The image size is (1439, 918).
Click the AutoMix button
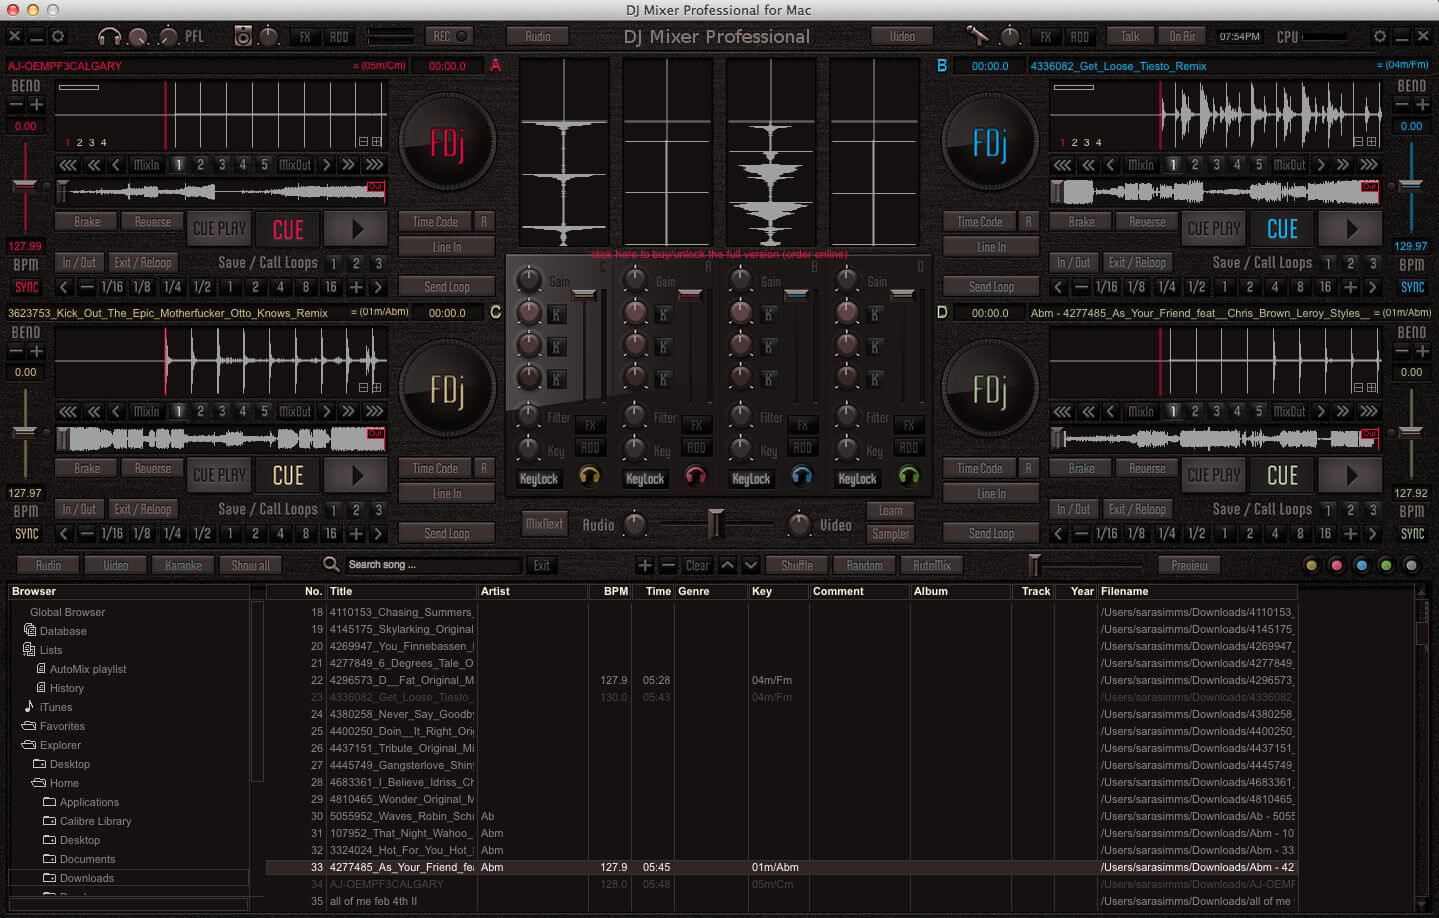931,565
